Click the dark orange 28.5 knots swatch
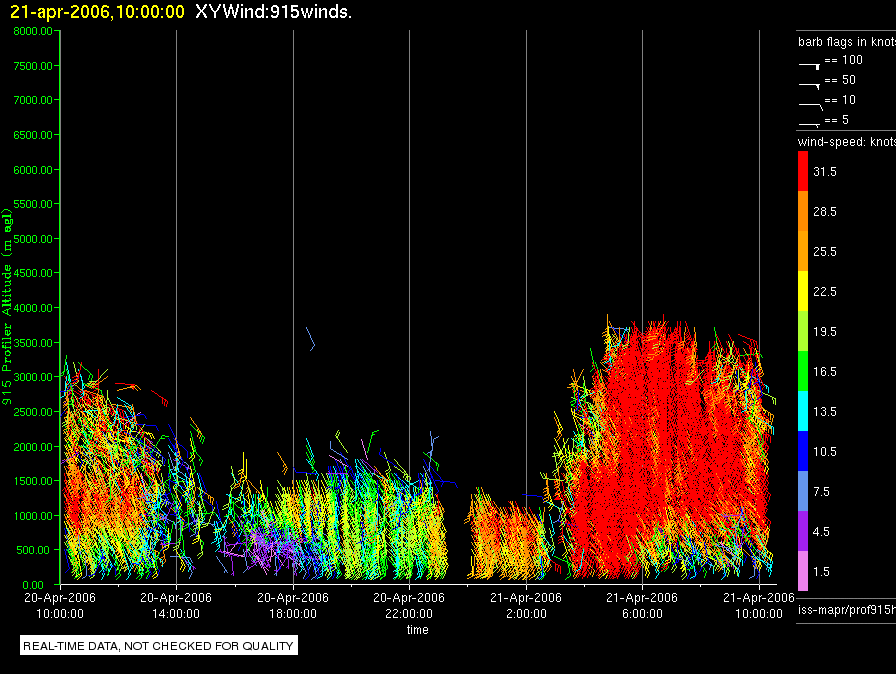The image size is (896, 674). point(803,211)
